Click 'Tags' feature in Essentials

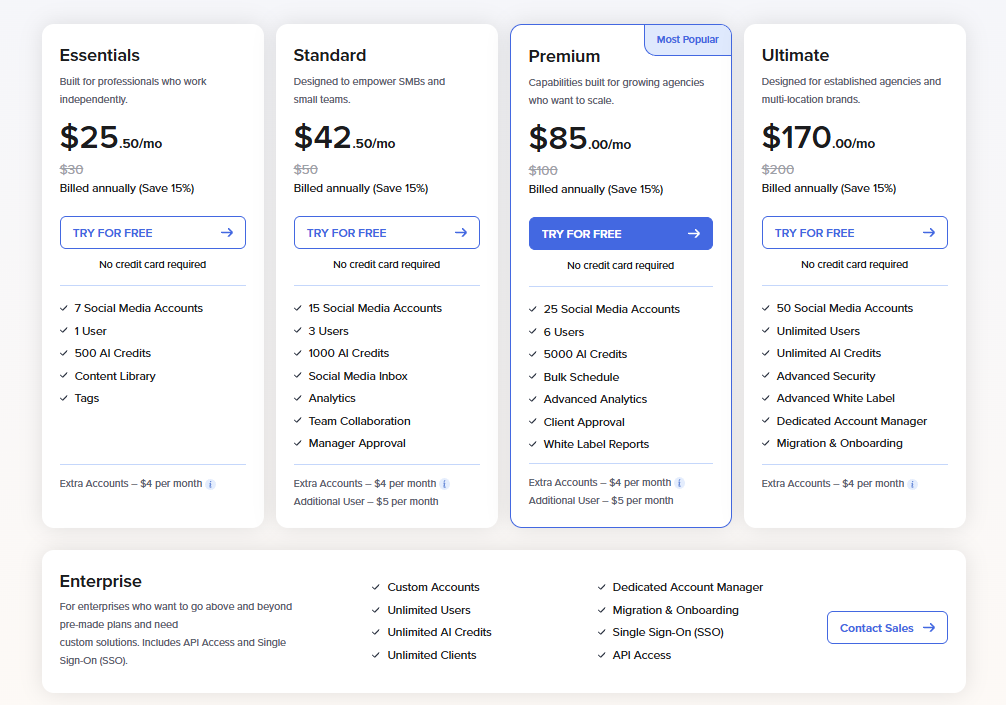(x=87, y=398)
